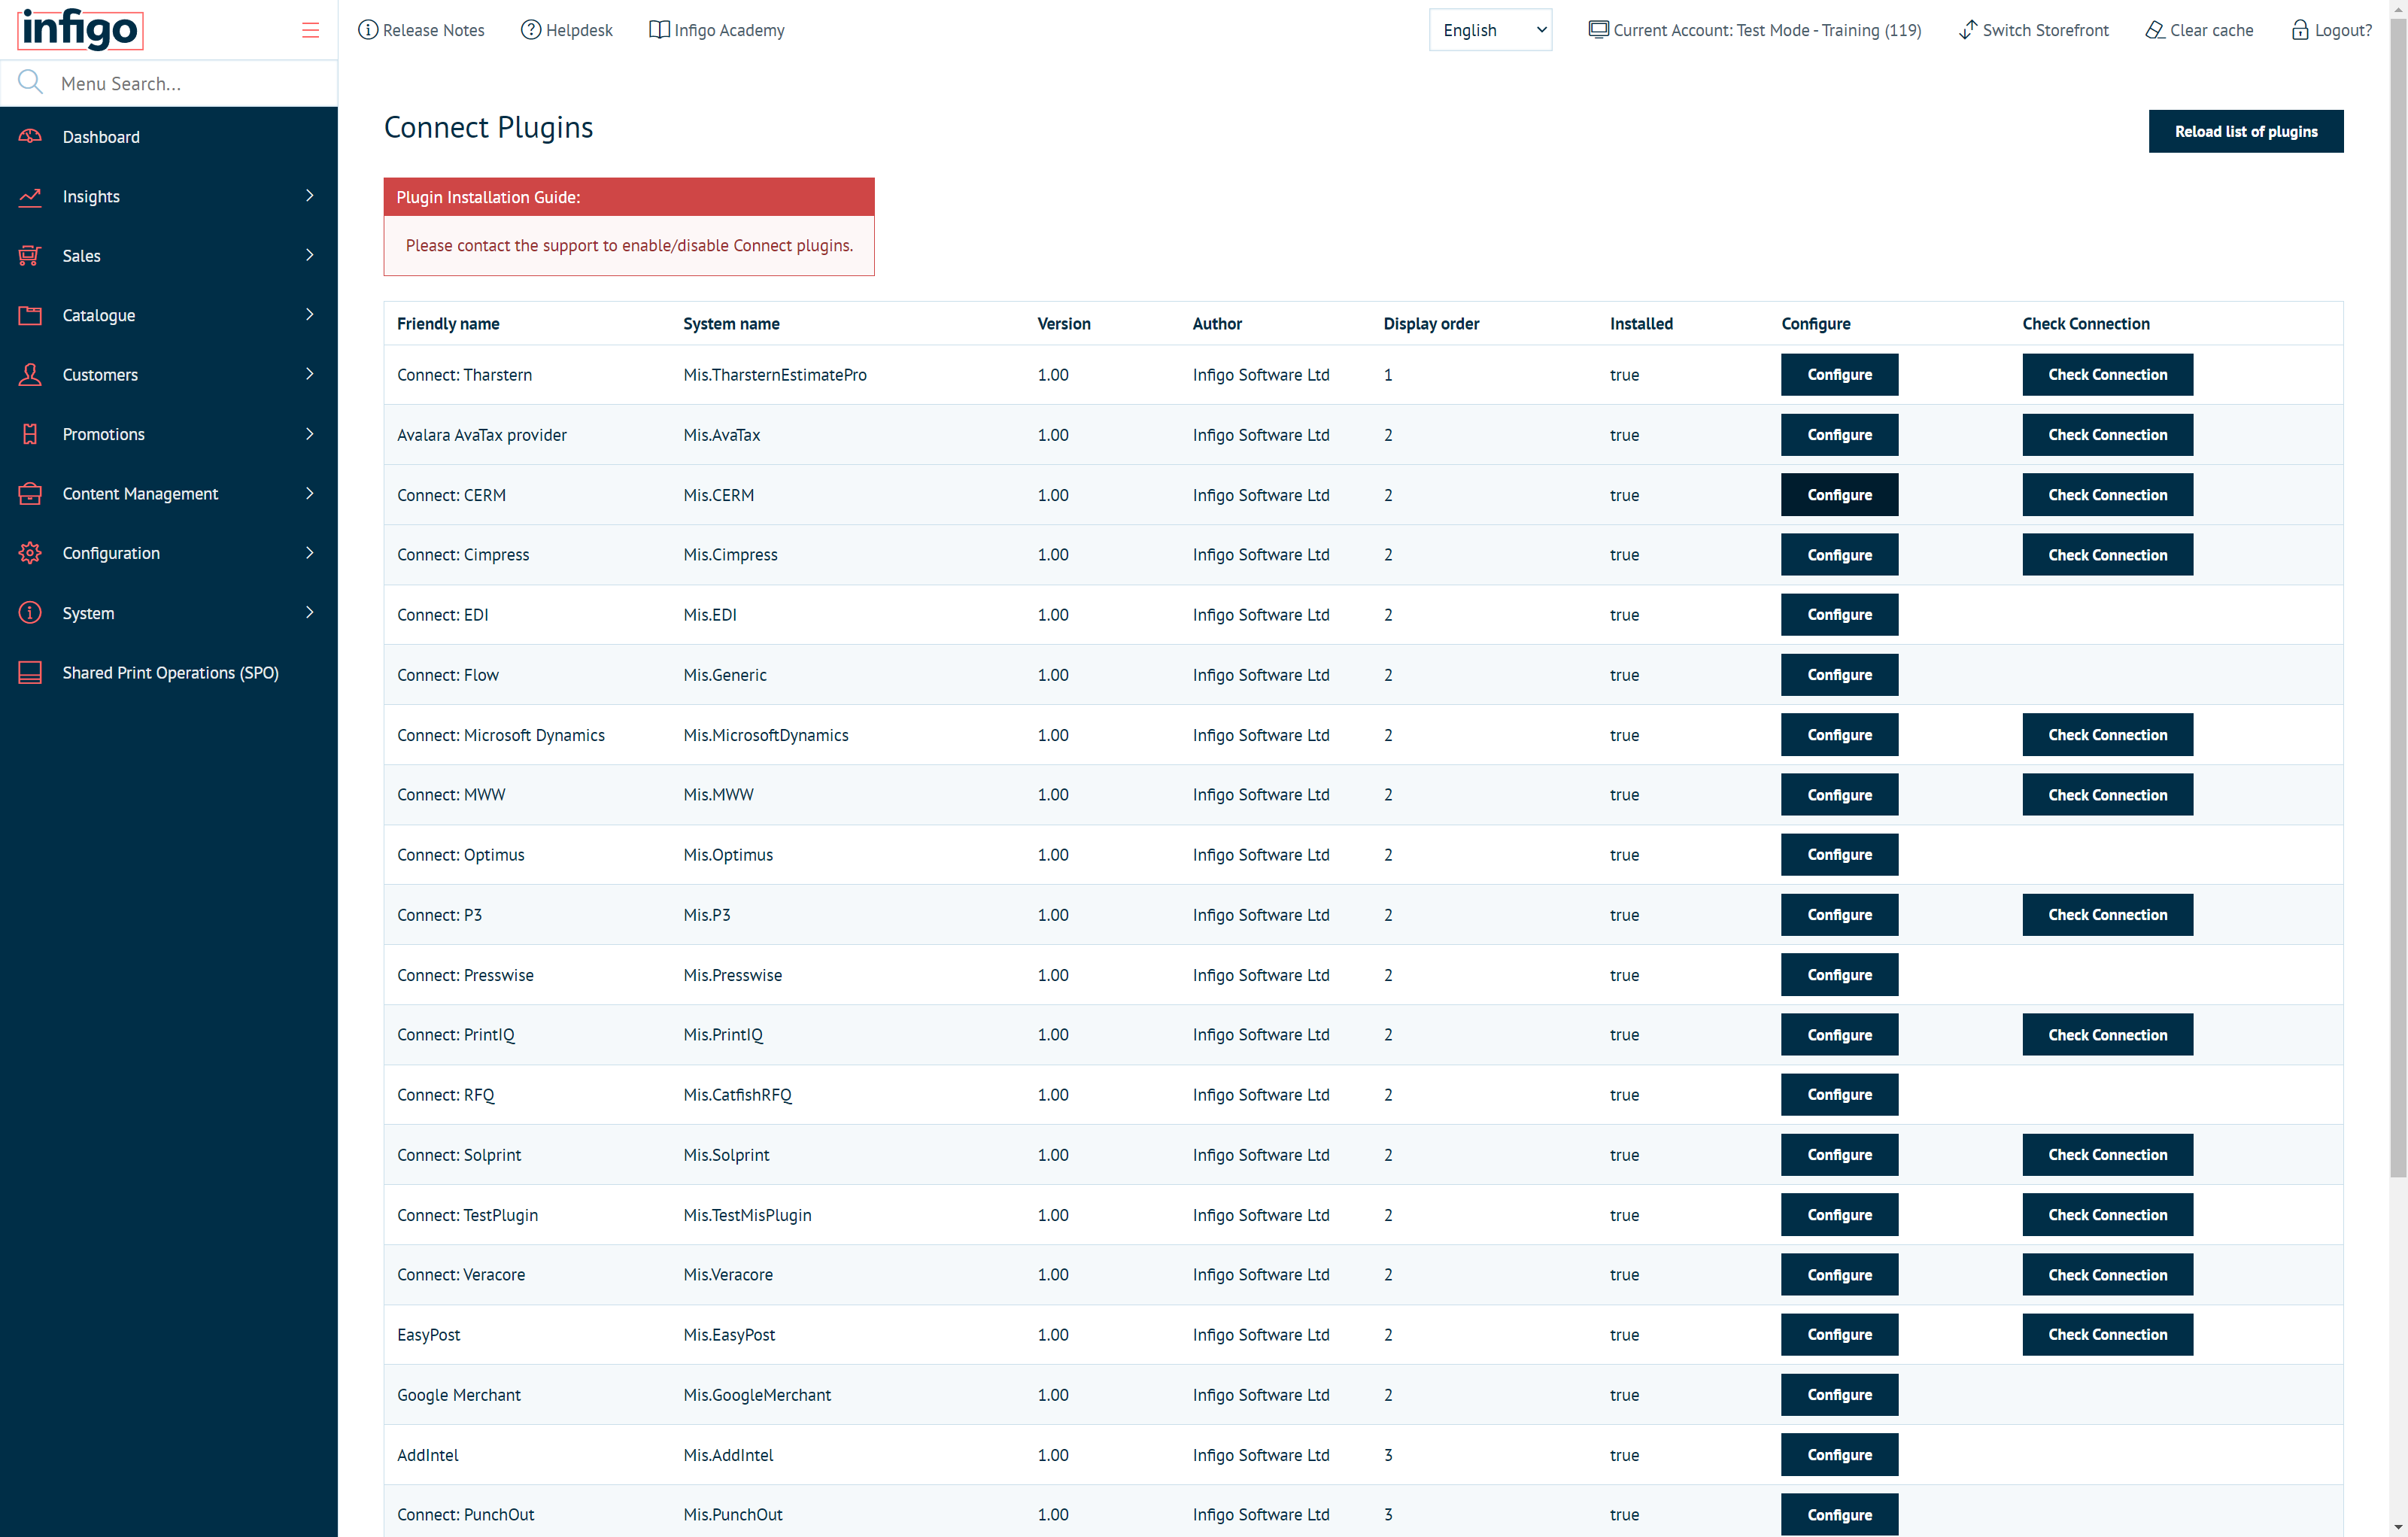Configure the Google Merchant plugin
2408x1537 pixels.
coord(1839,1395)
